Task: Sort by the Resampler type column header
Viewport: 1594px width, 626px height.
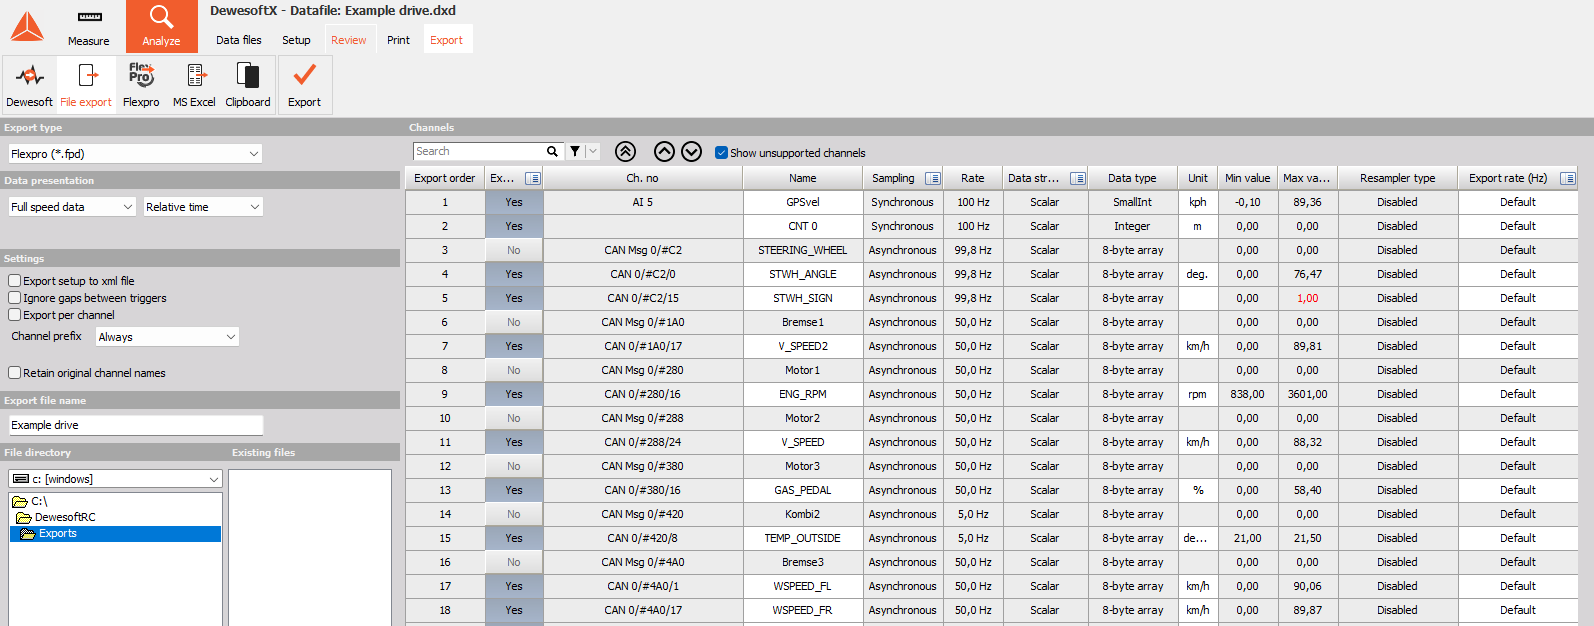Action: click(x=1397, y=178)
